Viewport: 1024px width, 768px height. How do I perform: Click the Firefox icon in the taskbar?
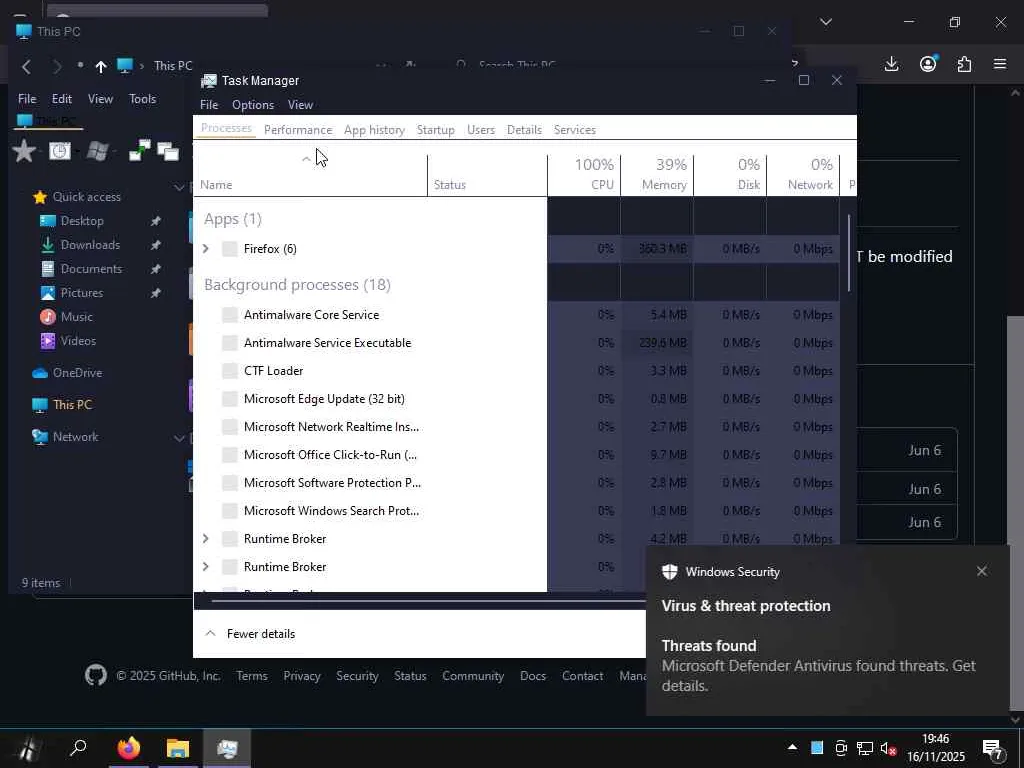[x=129, y=748]
